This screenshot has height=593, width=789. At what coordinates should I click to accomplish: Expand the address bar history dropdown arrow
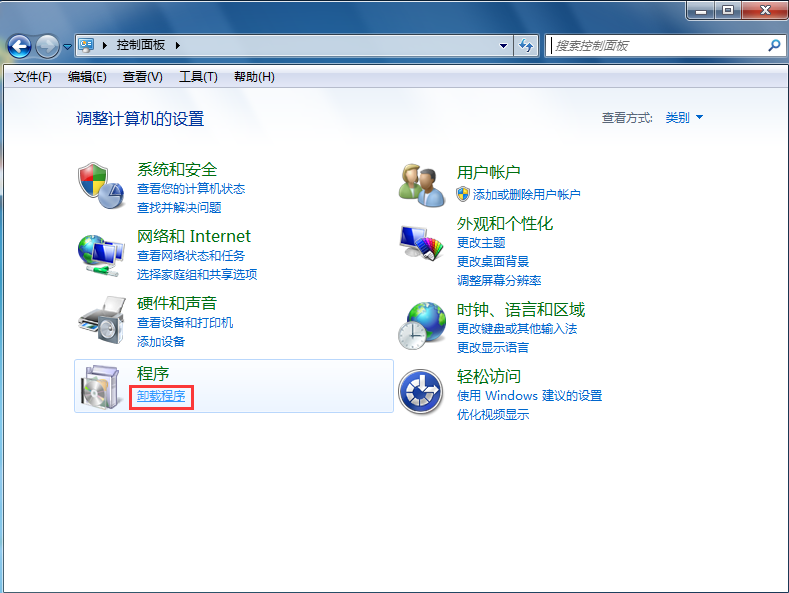tap(504, 46)
